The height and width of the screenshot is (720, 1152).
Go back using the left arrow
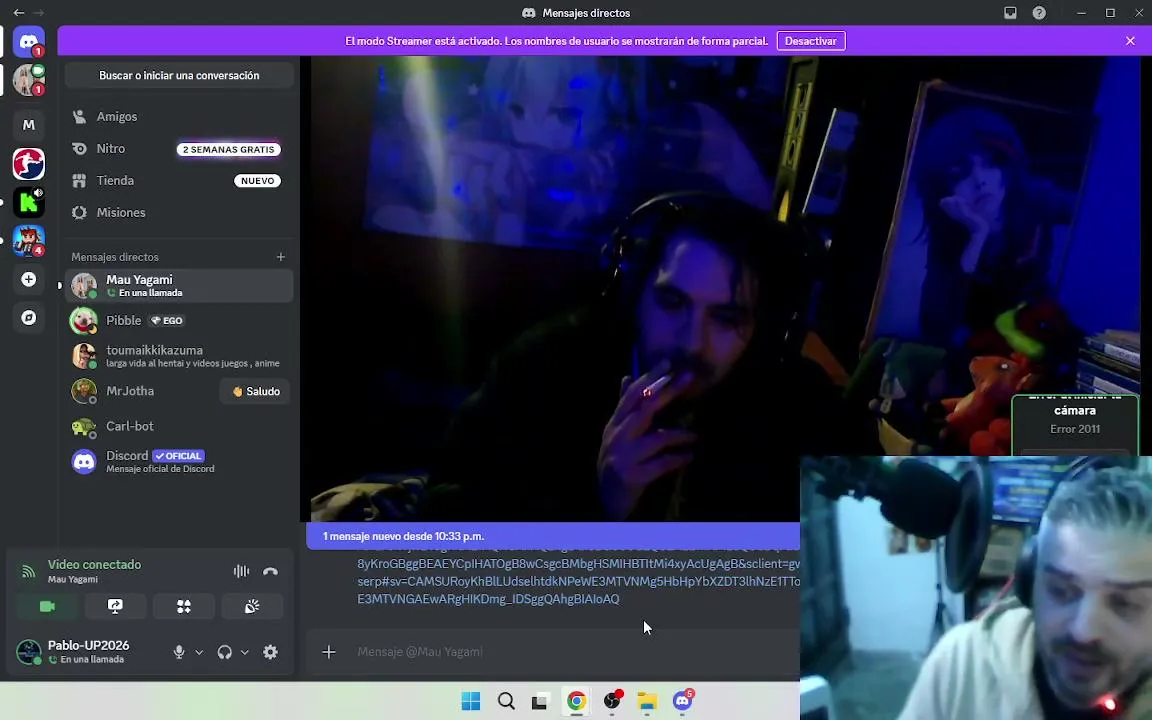pos(19,12)
